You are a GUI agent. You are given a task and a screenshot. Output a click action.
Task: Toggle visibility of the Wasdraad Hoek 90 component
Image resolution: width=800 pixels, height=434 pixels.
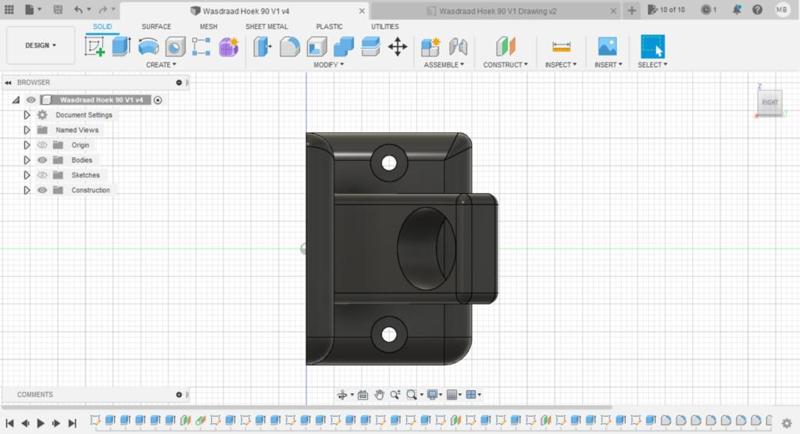pyautogui.click(x=31, y=100)
